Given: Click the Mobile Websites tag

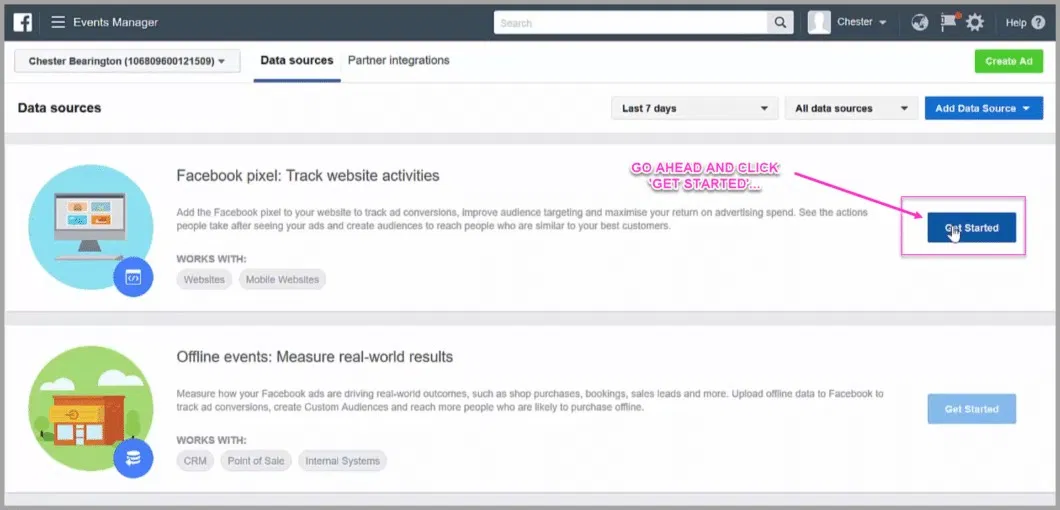Looking at the screenshot, I should coord(282,279).
